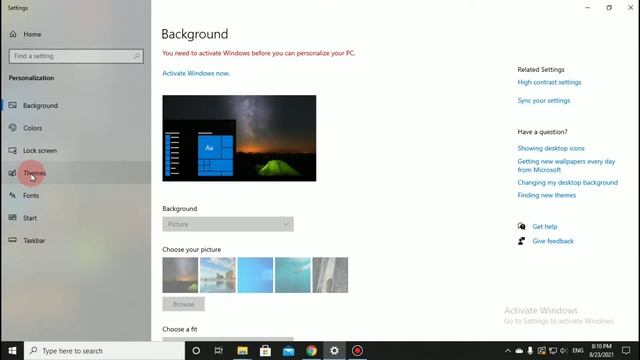The width and height of the screenshot is (640, 360).
Task: Open Task View on taskbar
Action: pos(219,351)
